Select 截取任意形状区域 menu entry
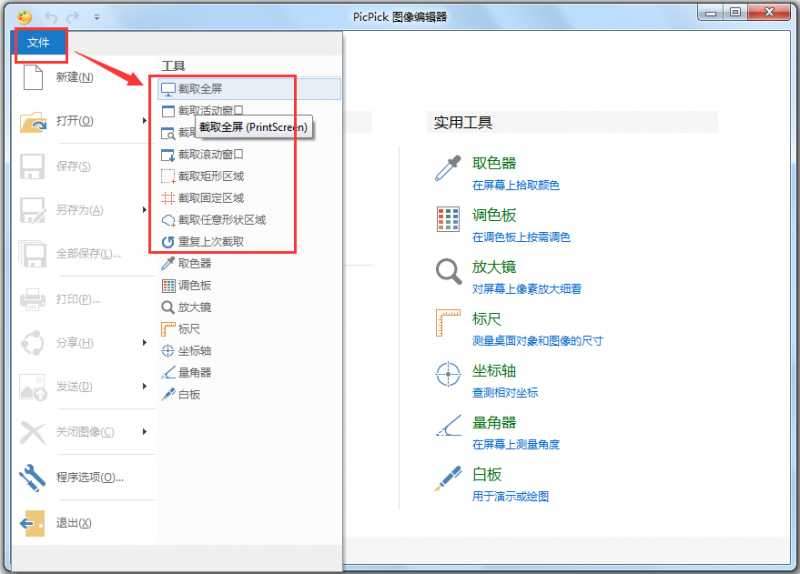The image size is (800, 574). tap(221, 220)
